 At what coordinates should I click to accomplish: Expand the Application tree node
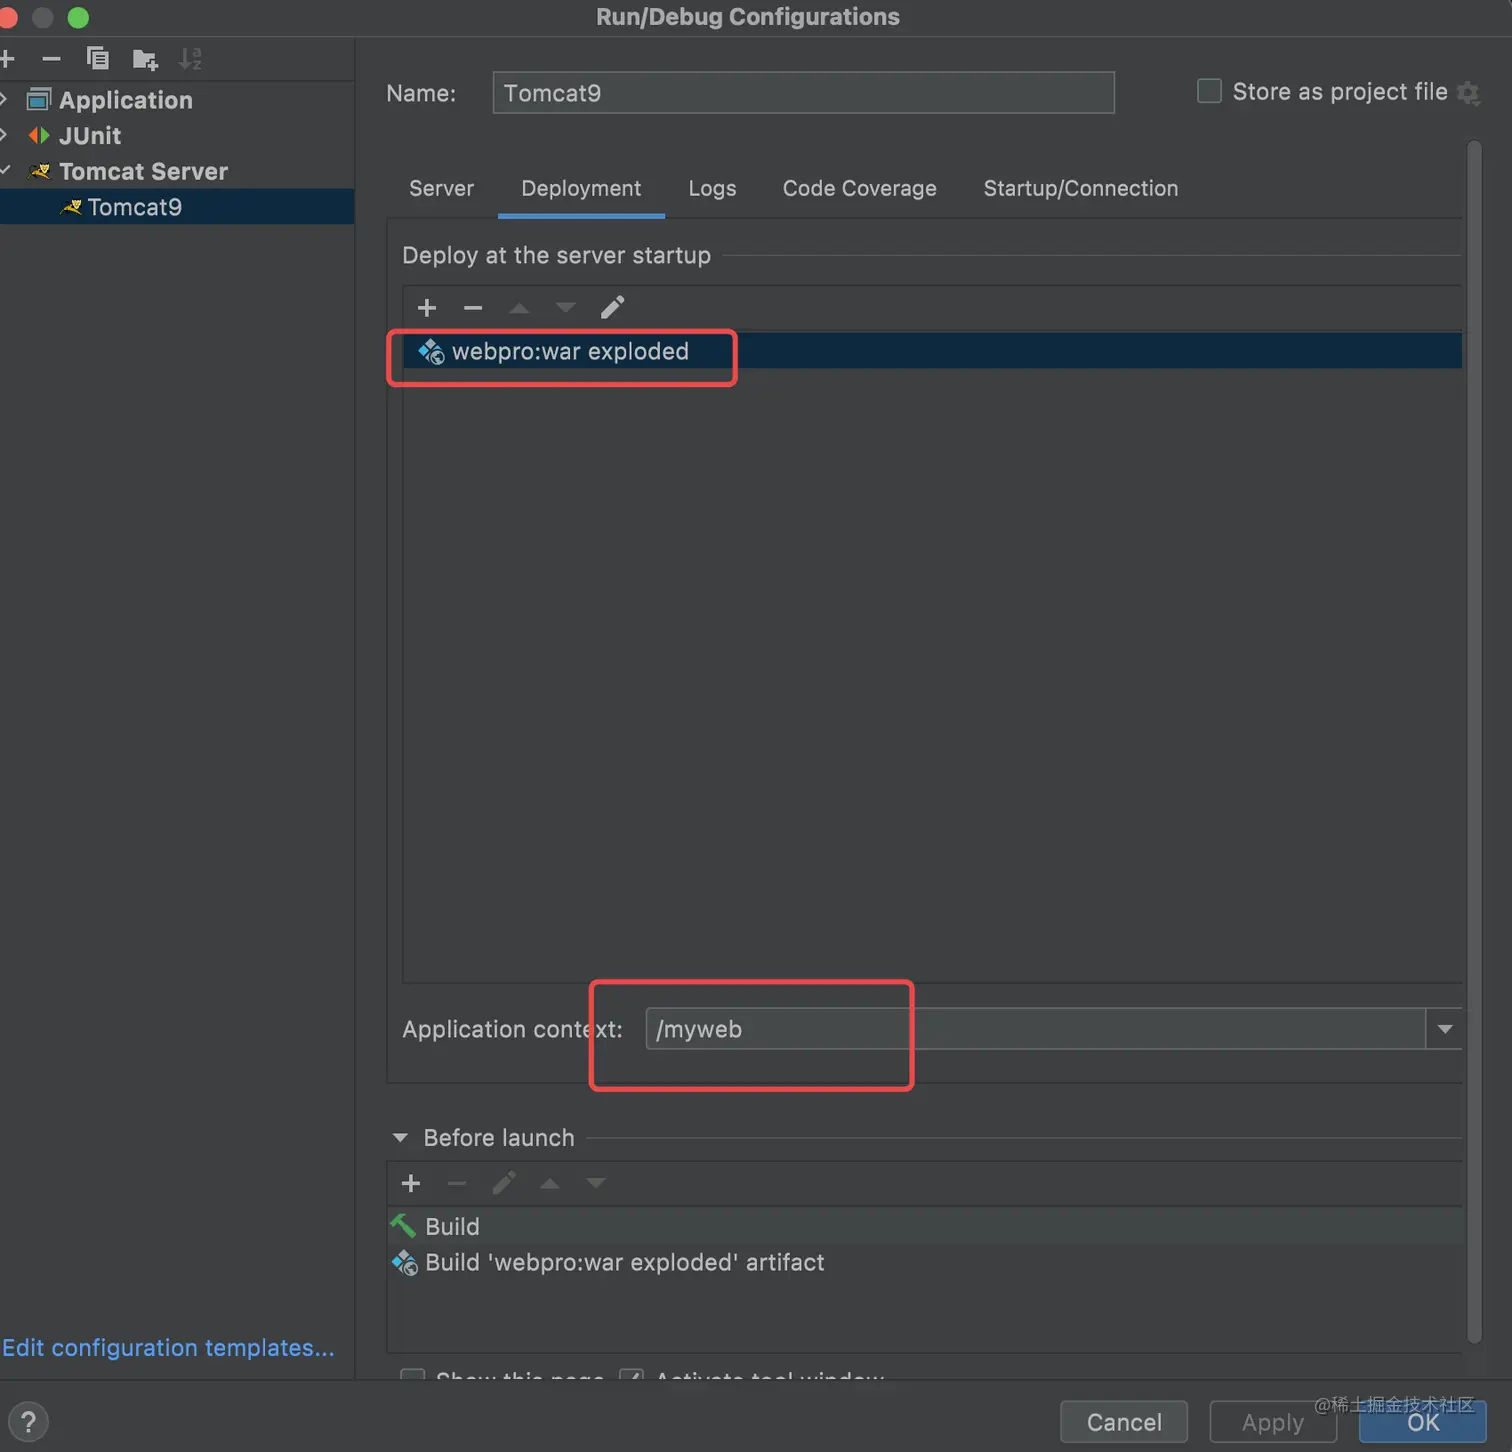[5, 99]
